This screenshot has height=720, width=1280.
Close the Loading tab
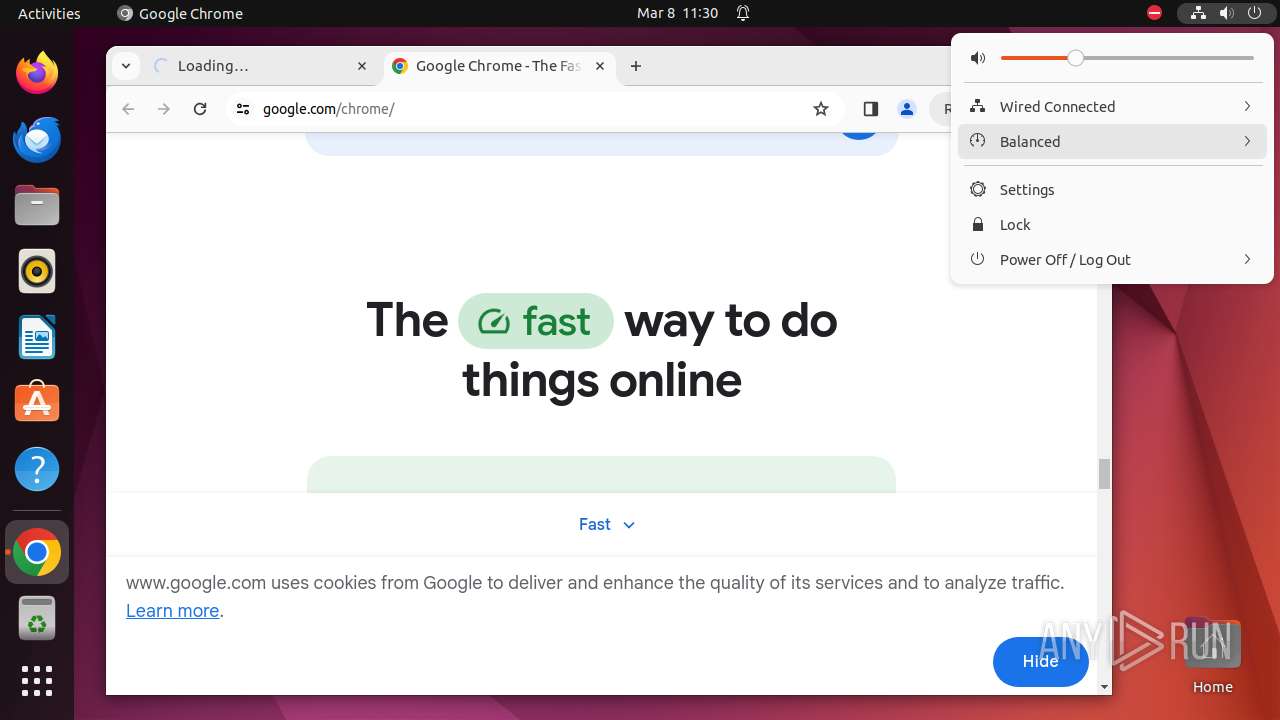point(362,66)
